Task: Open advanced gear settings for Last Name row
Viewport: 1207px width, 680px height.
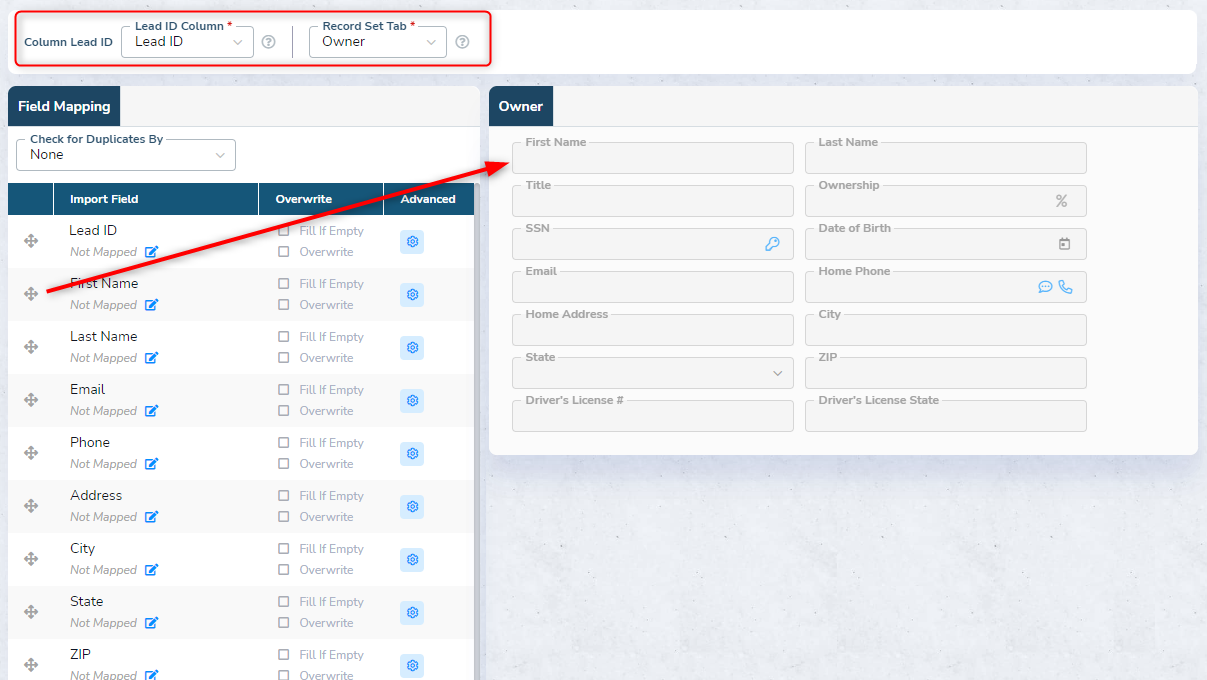Action: [412, 348]
